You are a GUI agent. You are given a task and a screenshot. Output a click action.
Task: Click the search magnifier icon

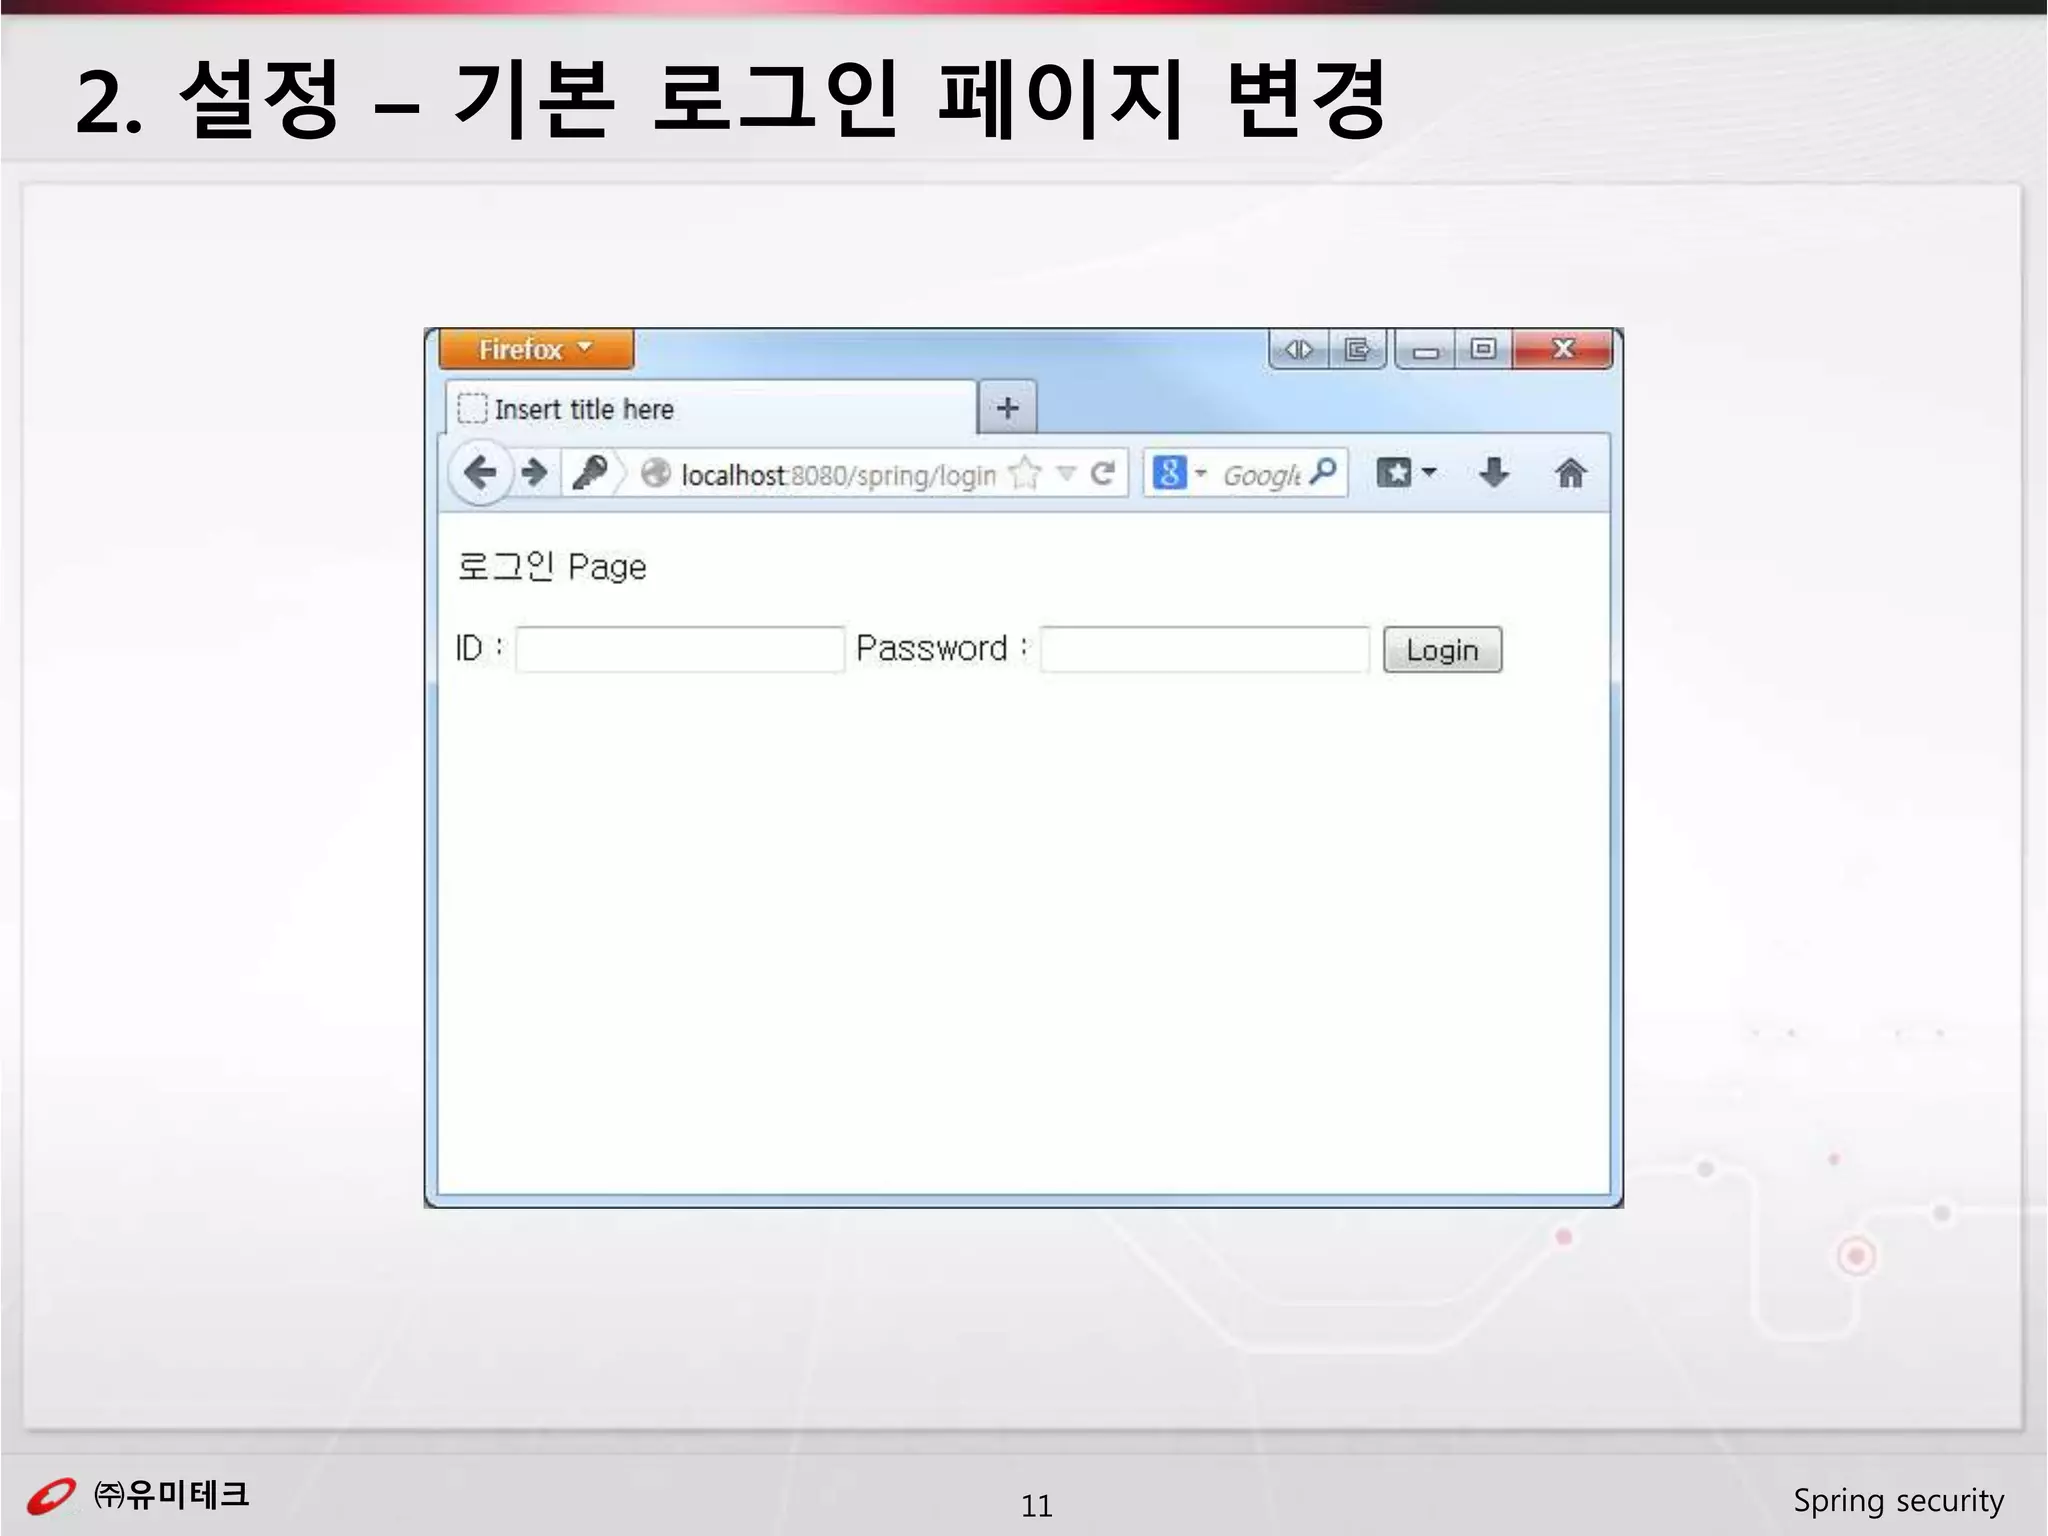(1323, 471)
